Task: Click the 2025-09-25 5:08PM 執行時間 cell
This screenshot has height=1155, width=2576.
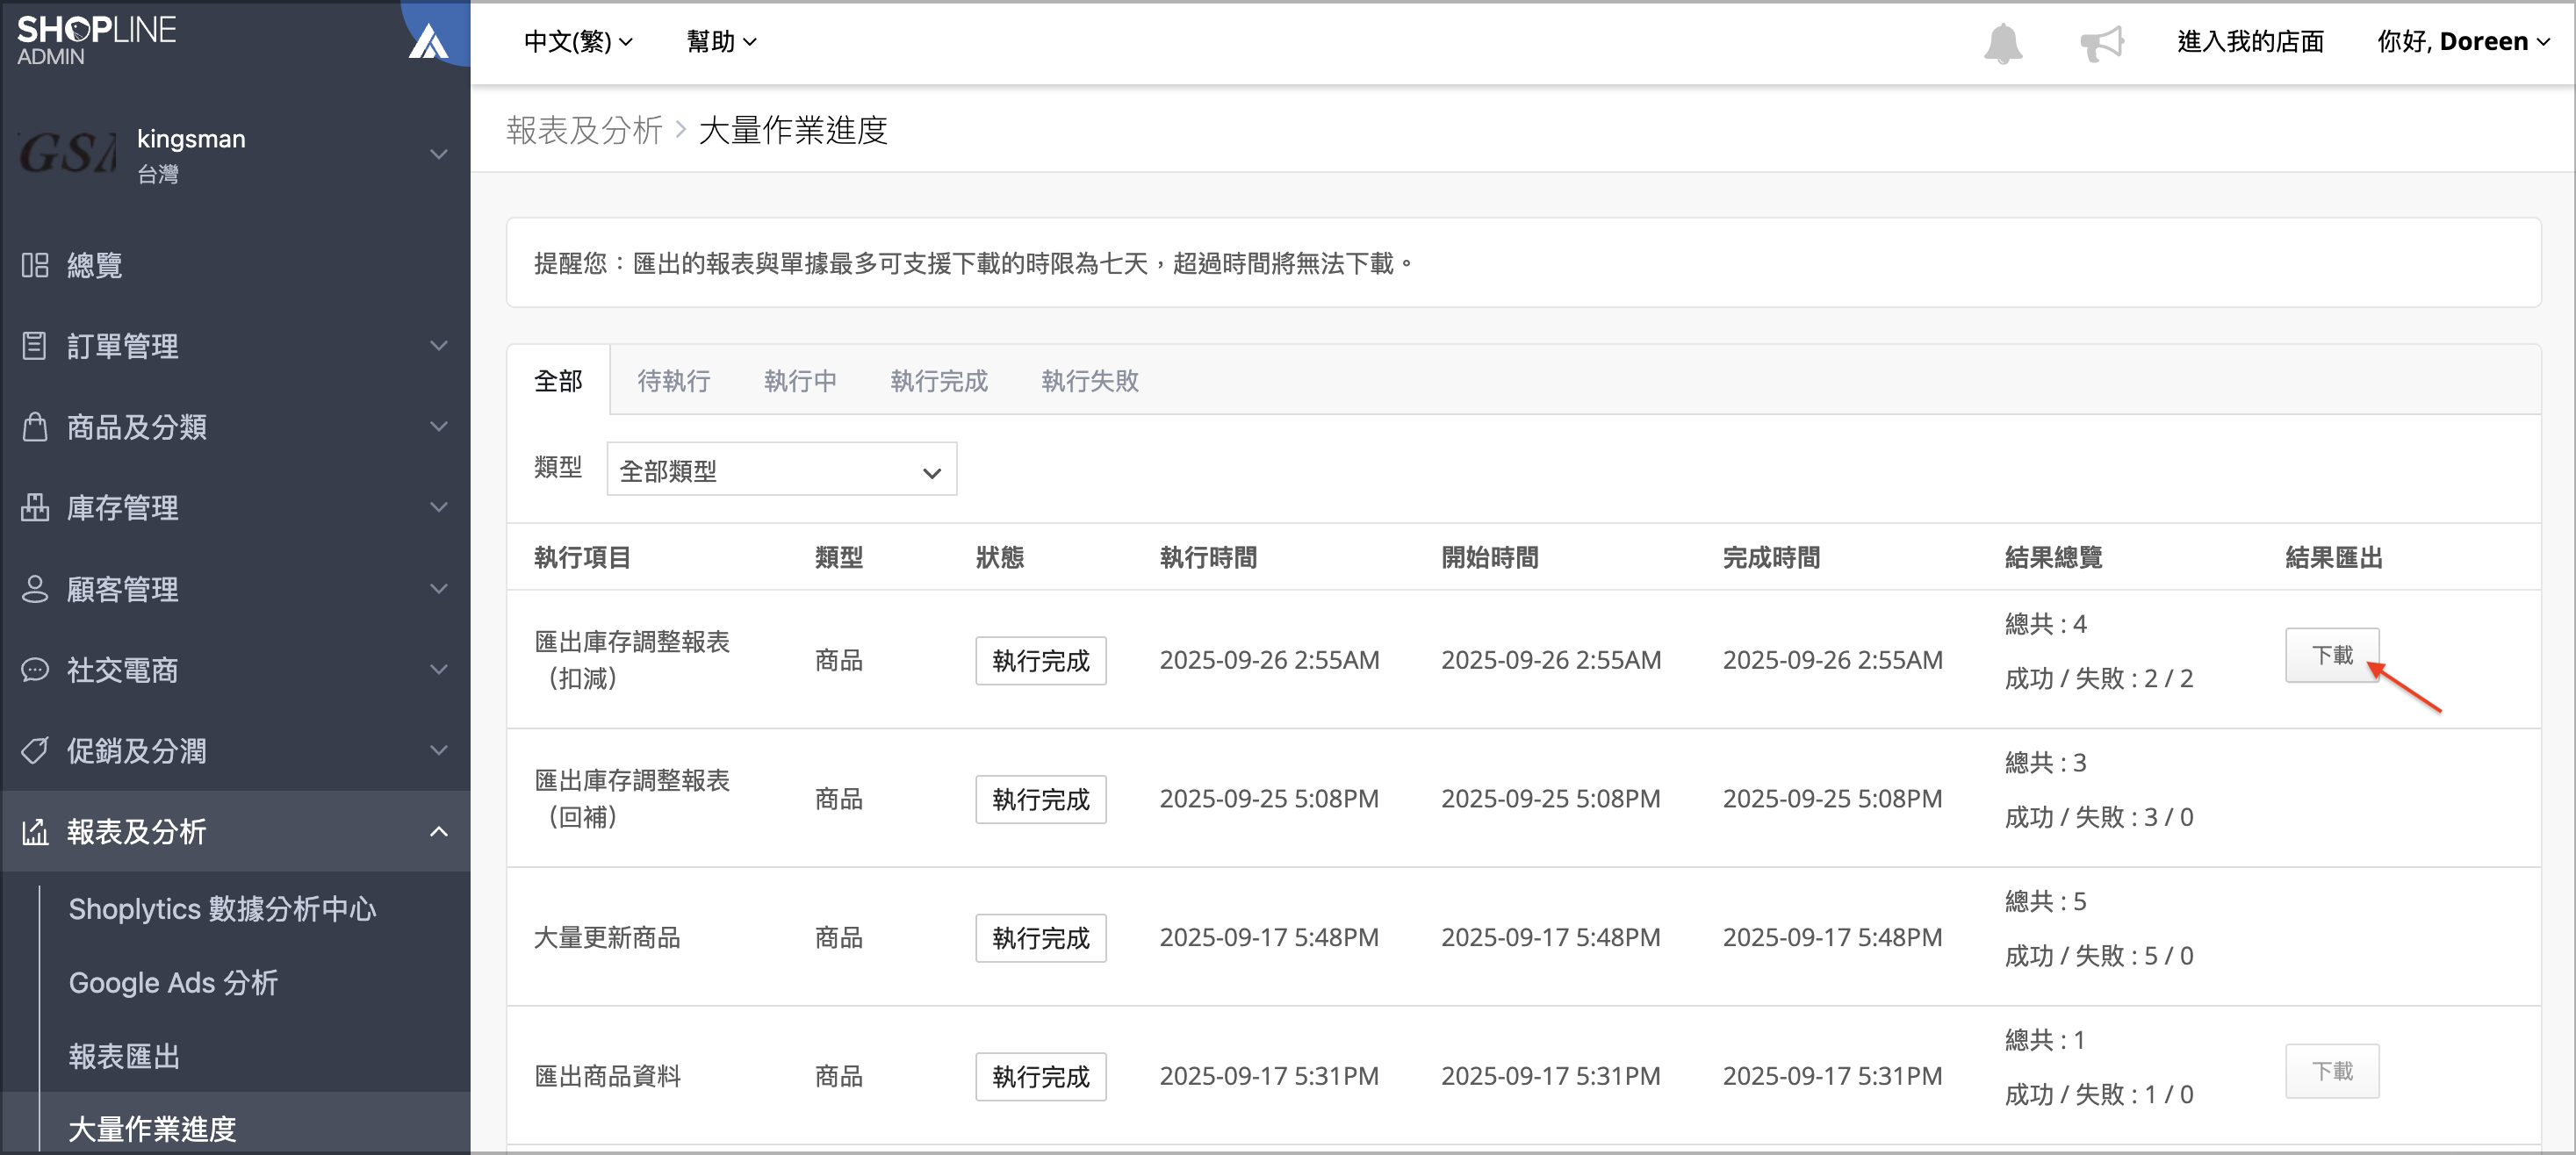Action: point(1269,799)
